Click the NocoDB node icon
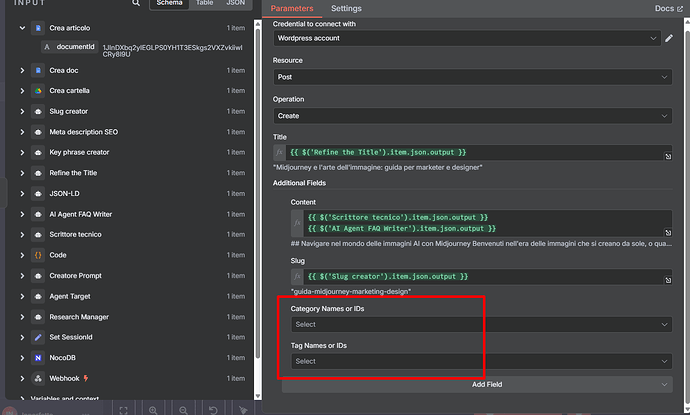690x415 pixels. click(38, 358)
